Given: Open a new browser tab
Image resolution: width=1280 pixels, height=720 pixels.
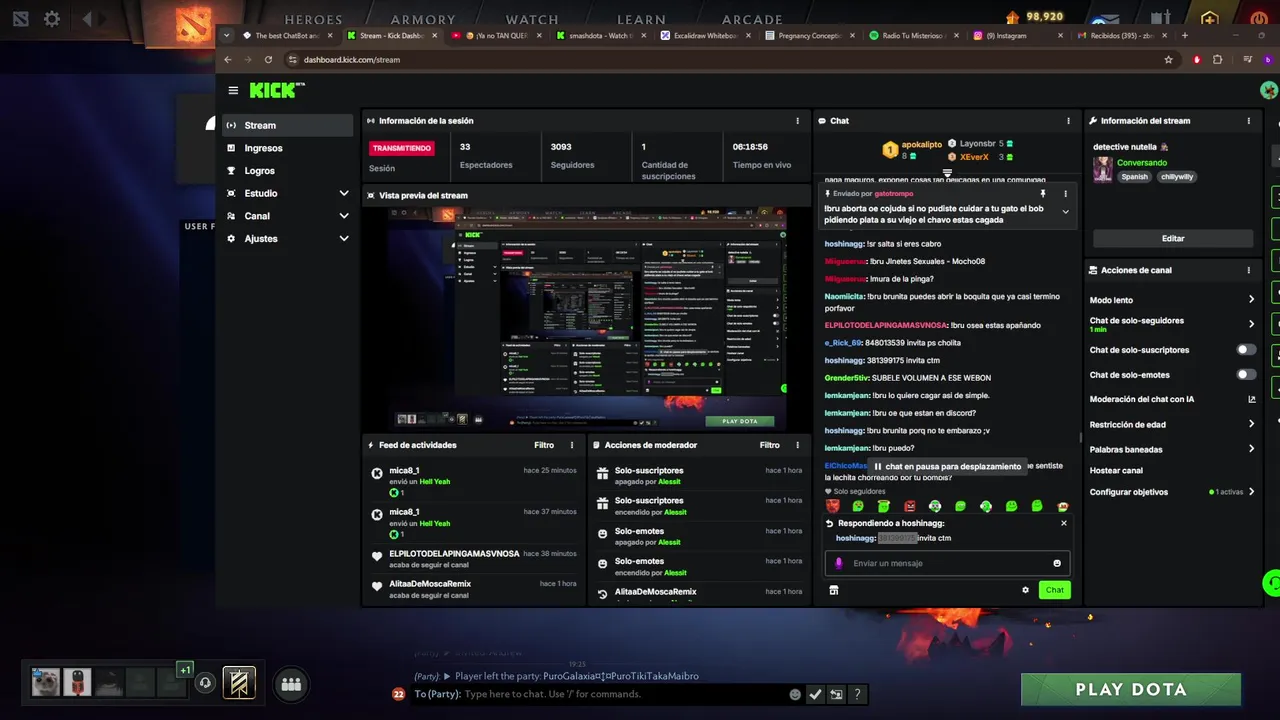Looking at the screenshot, I should (x=1185, y=35).
